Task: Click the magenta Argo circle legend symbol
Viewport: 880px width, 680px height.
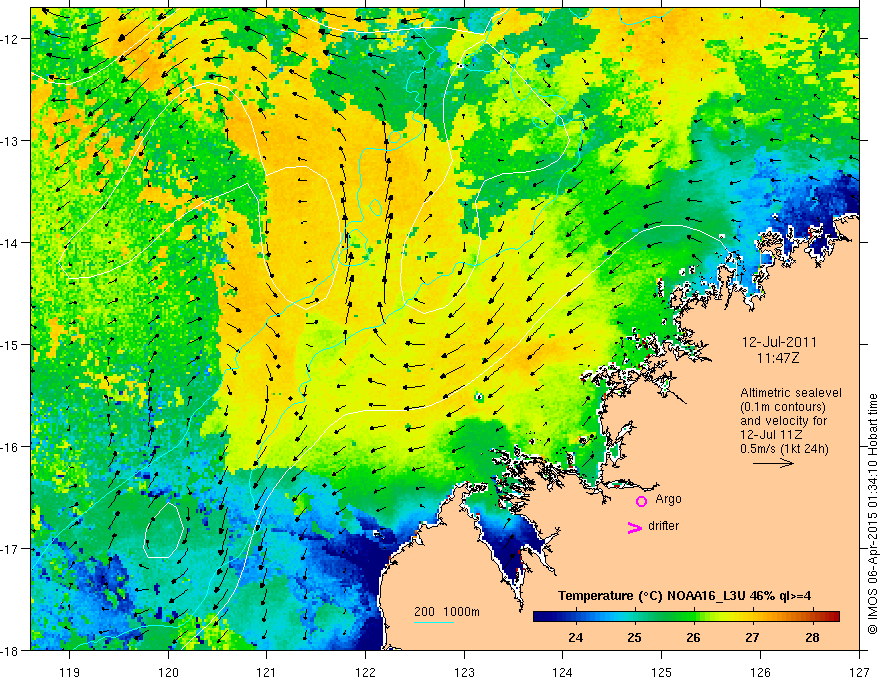Action: [x=641, y=501]
